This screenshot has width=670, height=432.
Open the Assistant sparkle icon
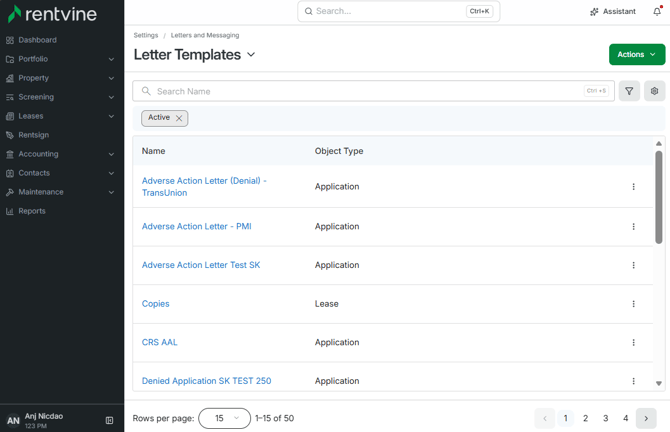pyautogui.click(x=594, y=12)
